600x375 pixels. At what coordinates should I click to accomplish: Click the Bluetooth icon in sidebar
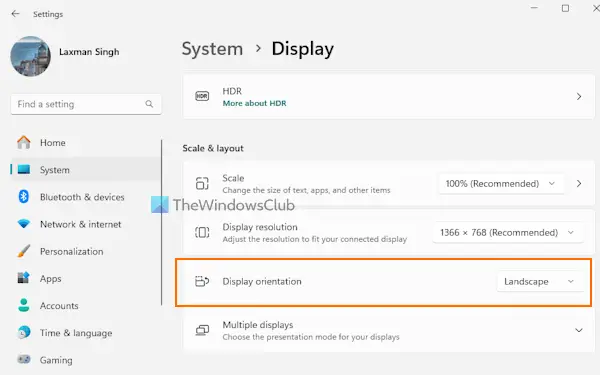tap(24, 197)
